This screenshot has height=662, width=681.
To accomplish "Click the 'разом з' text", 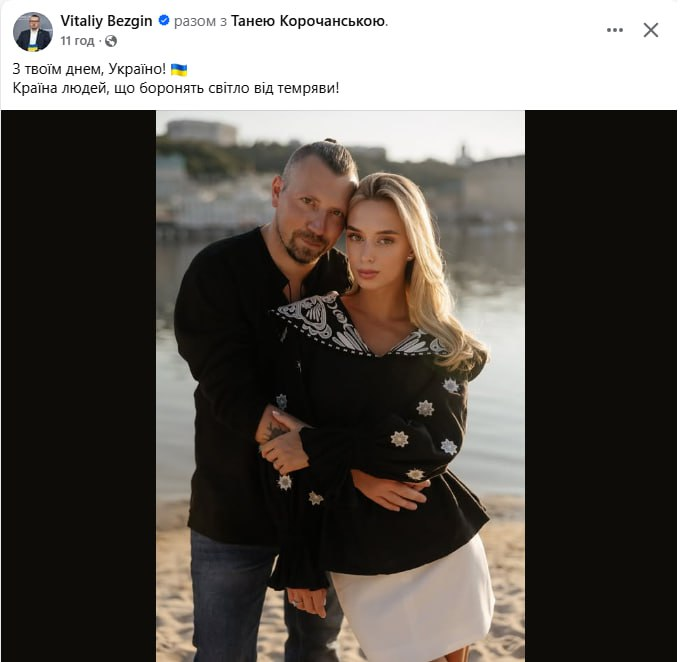I will tap(200, 21).
